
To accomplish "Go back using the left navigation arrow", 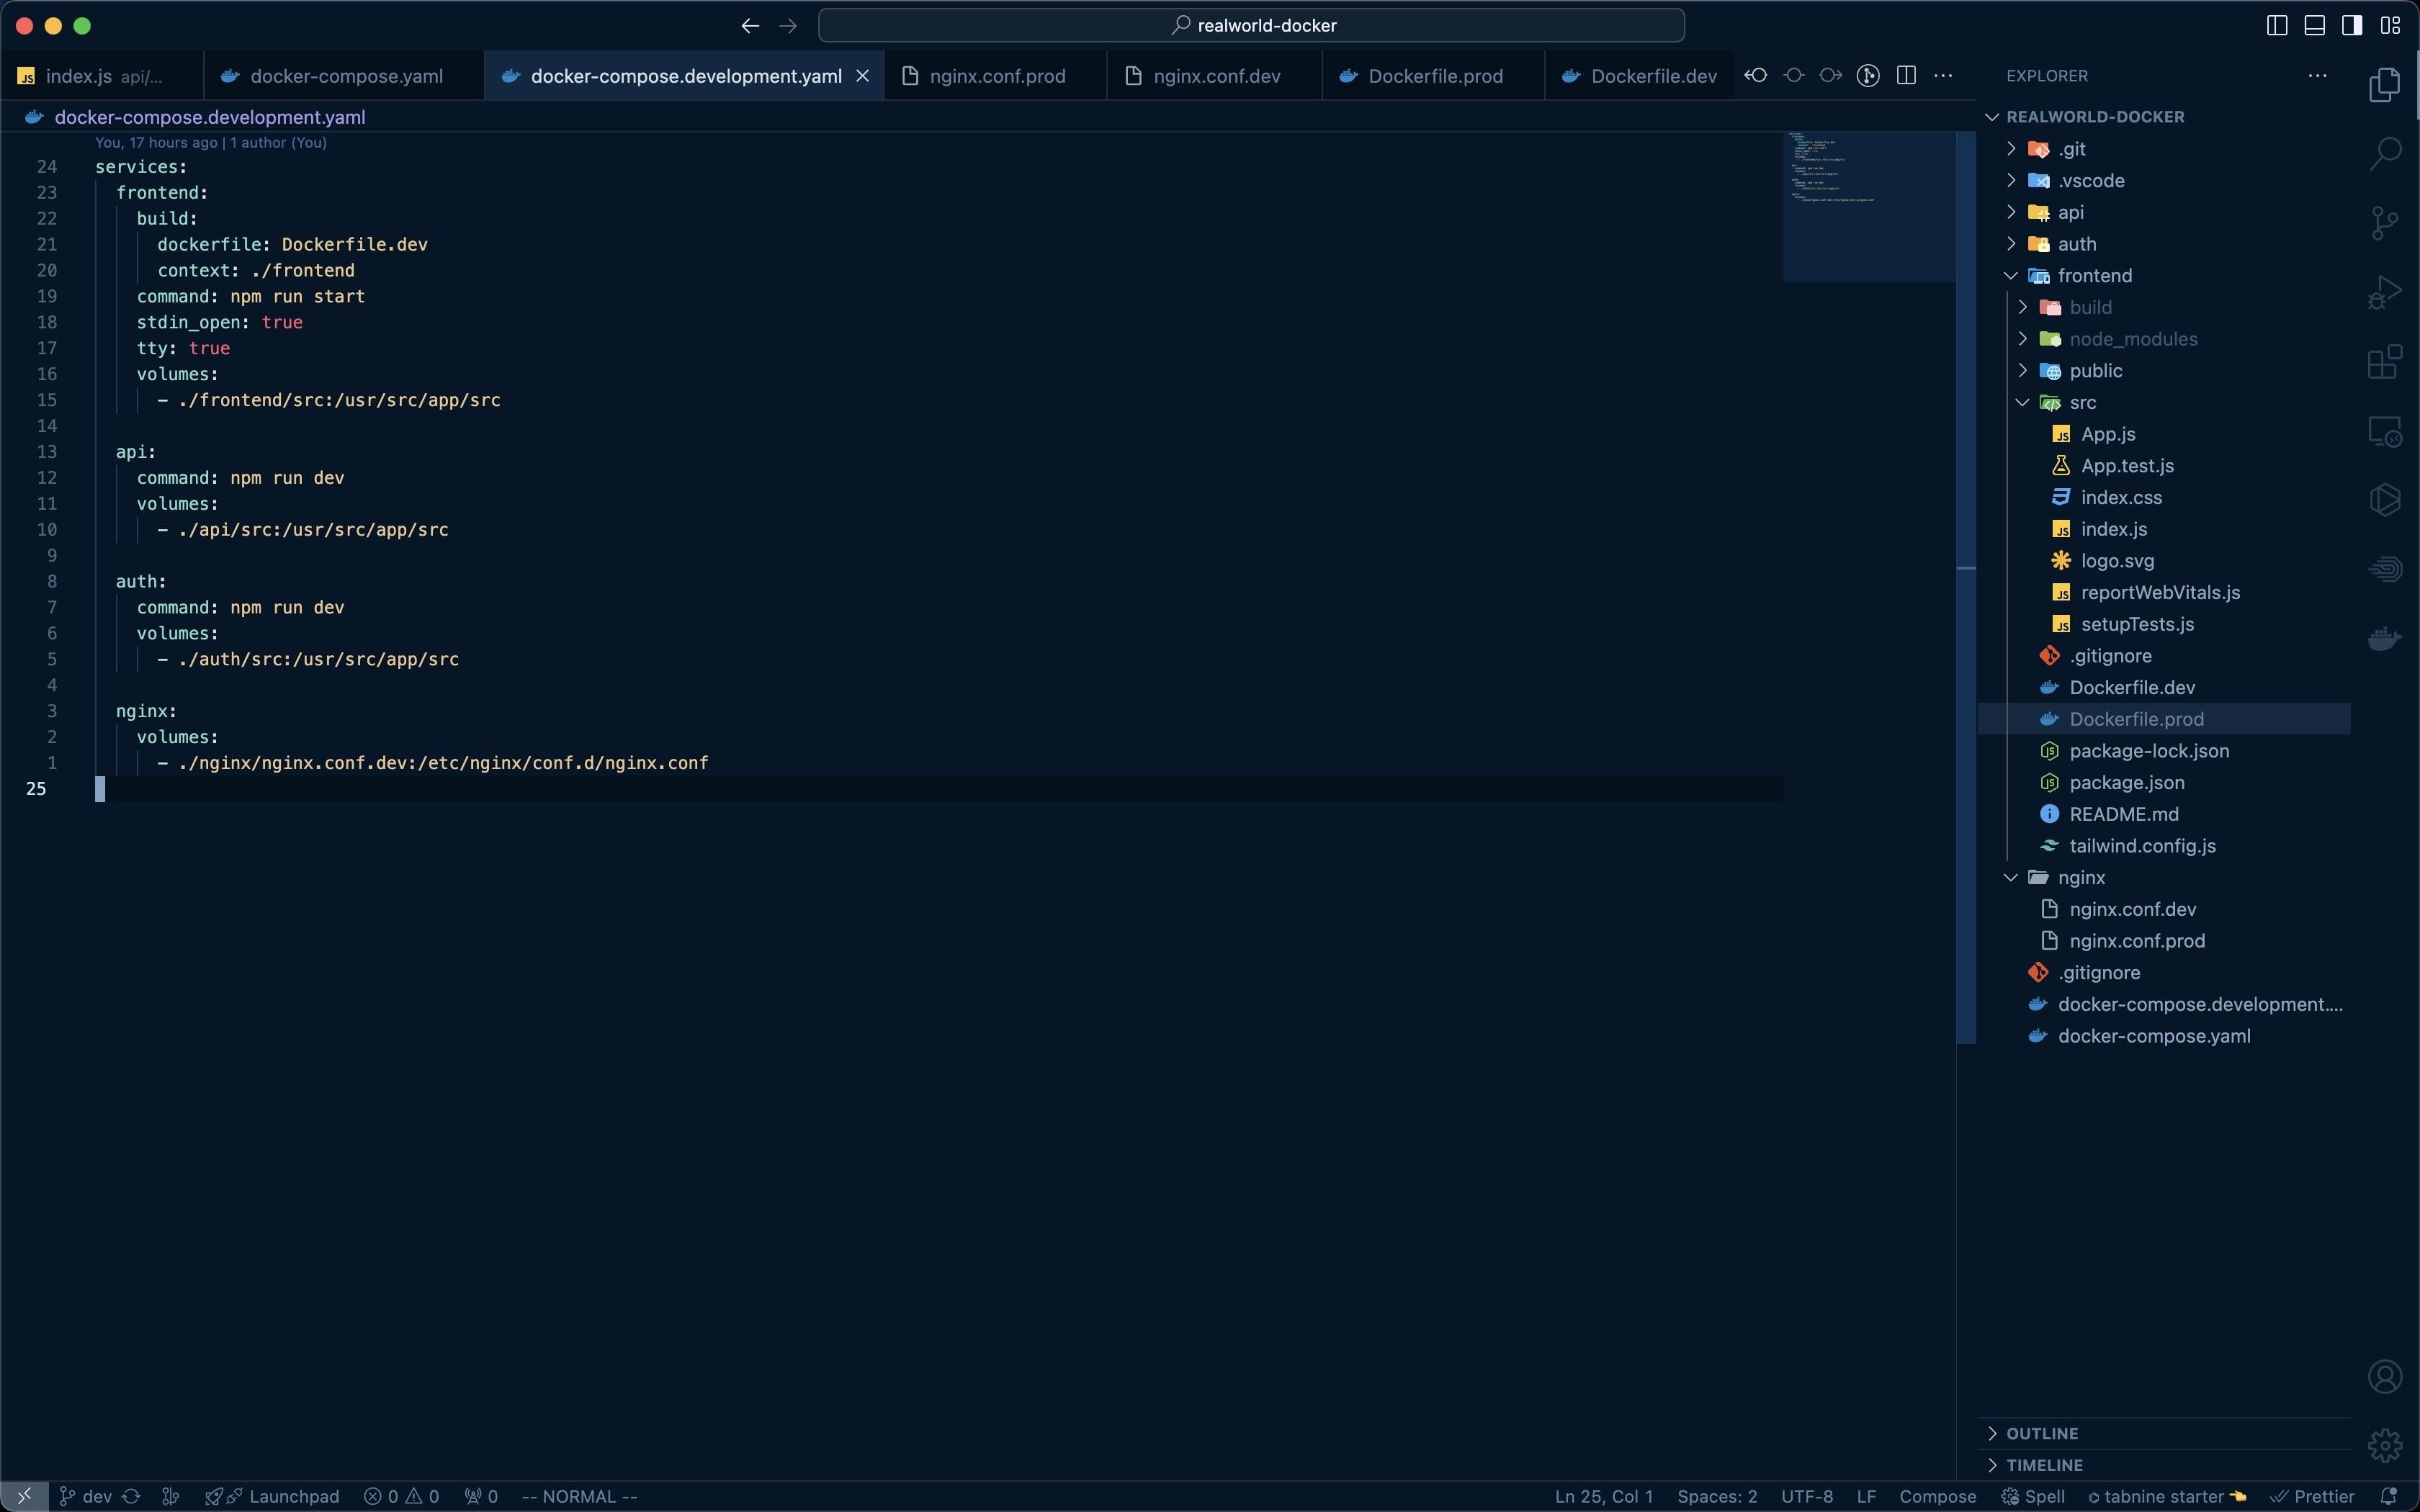I will [750, 26].
